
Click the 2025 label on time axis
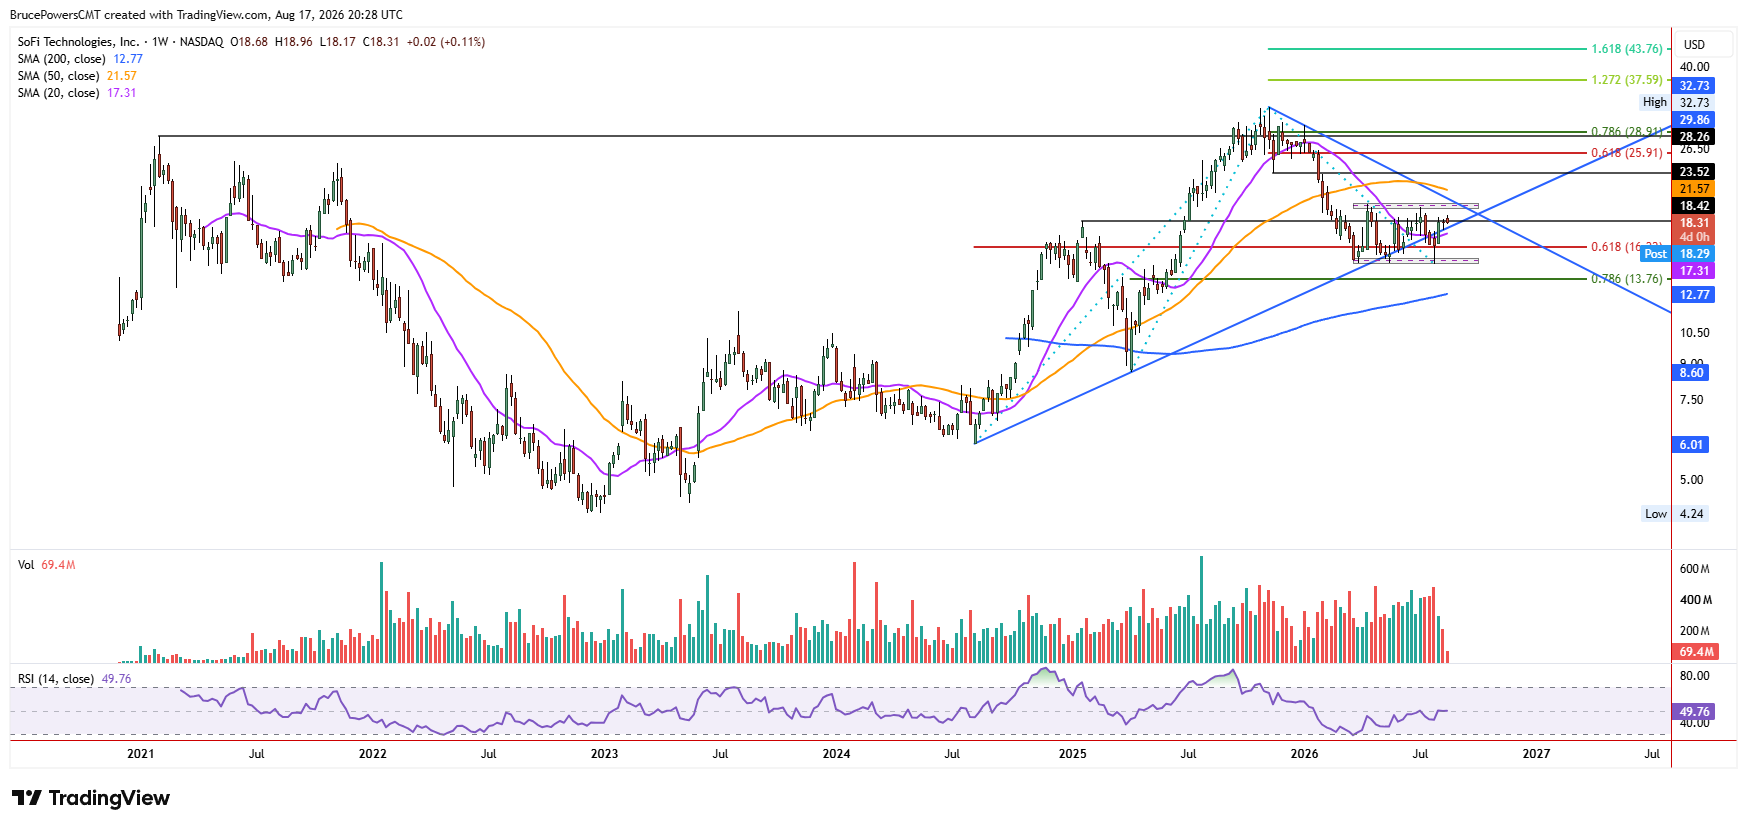pyautogui.click(x=1072, y=754)
